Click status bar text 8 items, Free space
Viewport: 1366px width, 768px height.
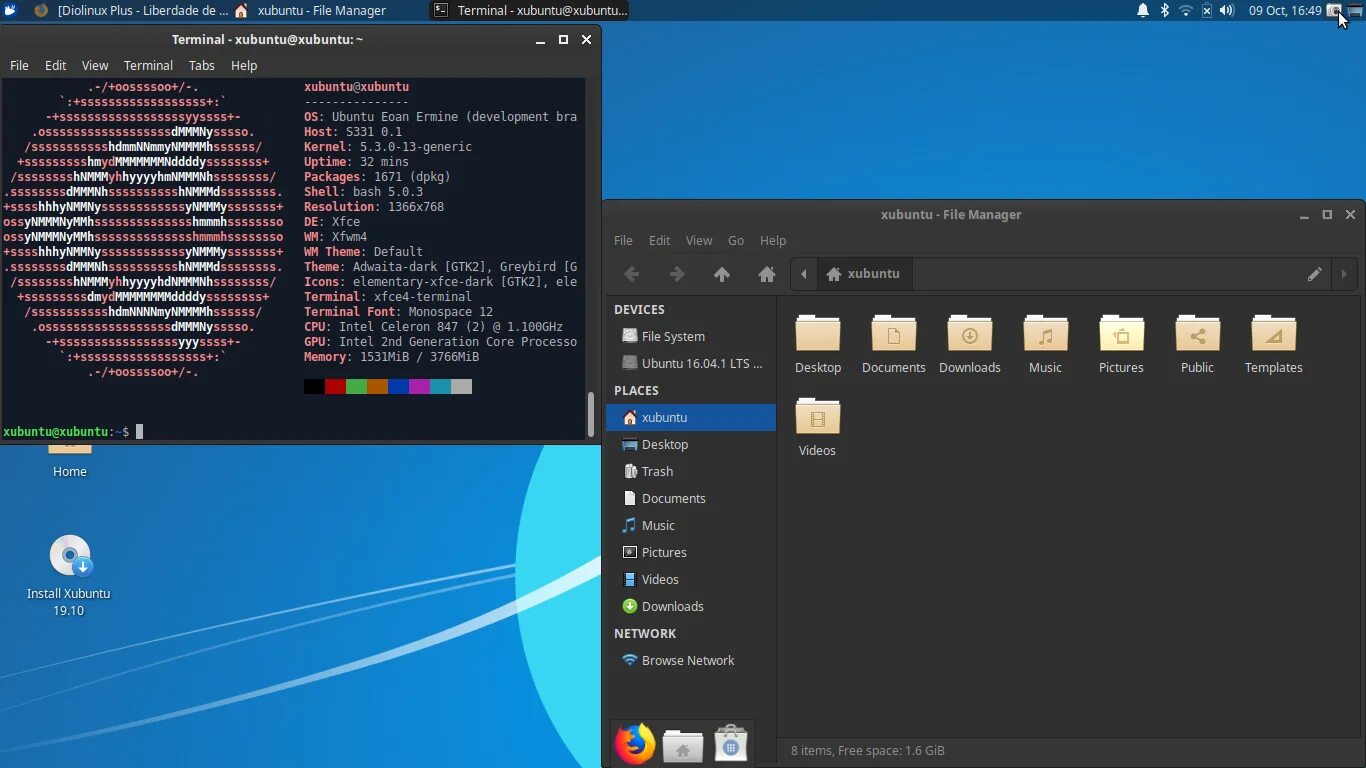coord(868,750)
